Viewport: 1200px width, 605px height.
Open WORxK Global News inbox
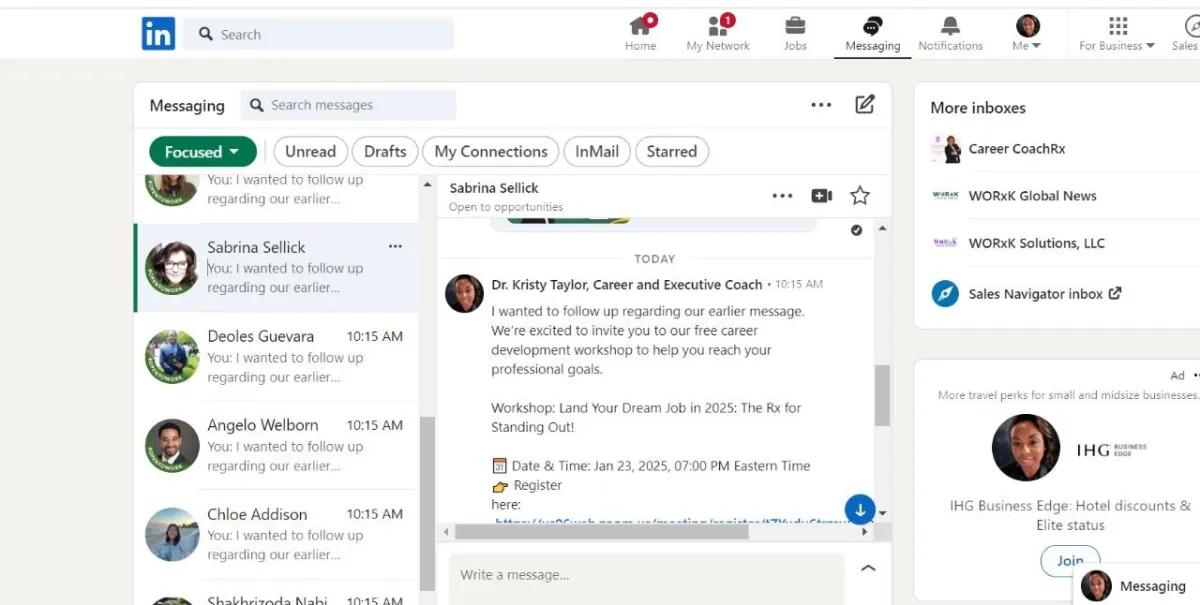(x=1032, y=196)
